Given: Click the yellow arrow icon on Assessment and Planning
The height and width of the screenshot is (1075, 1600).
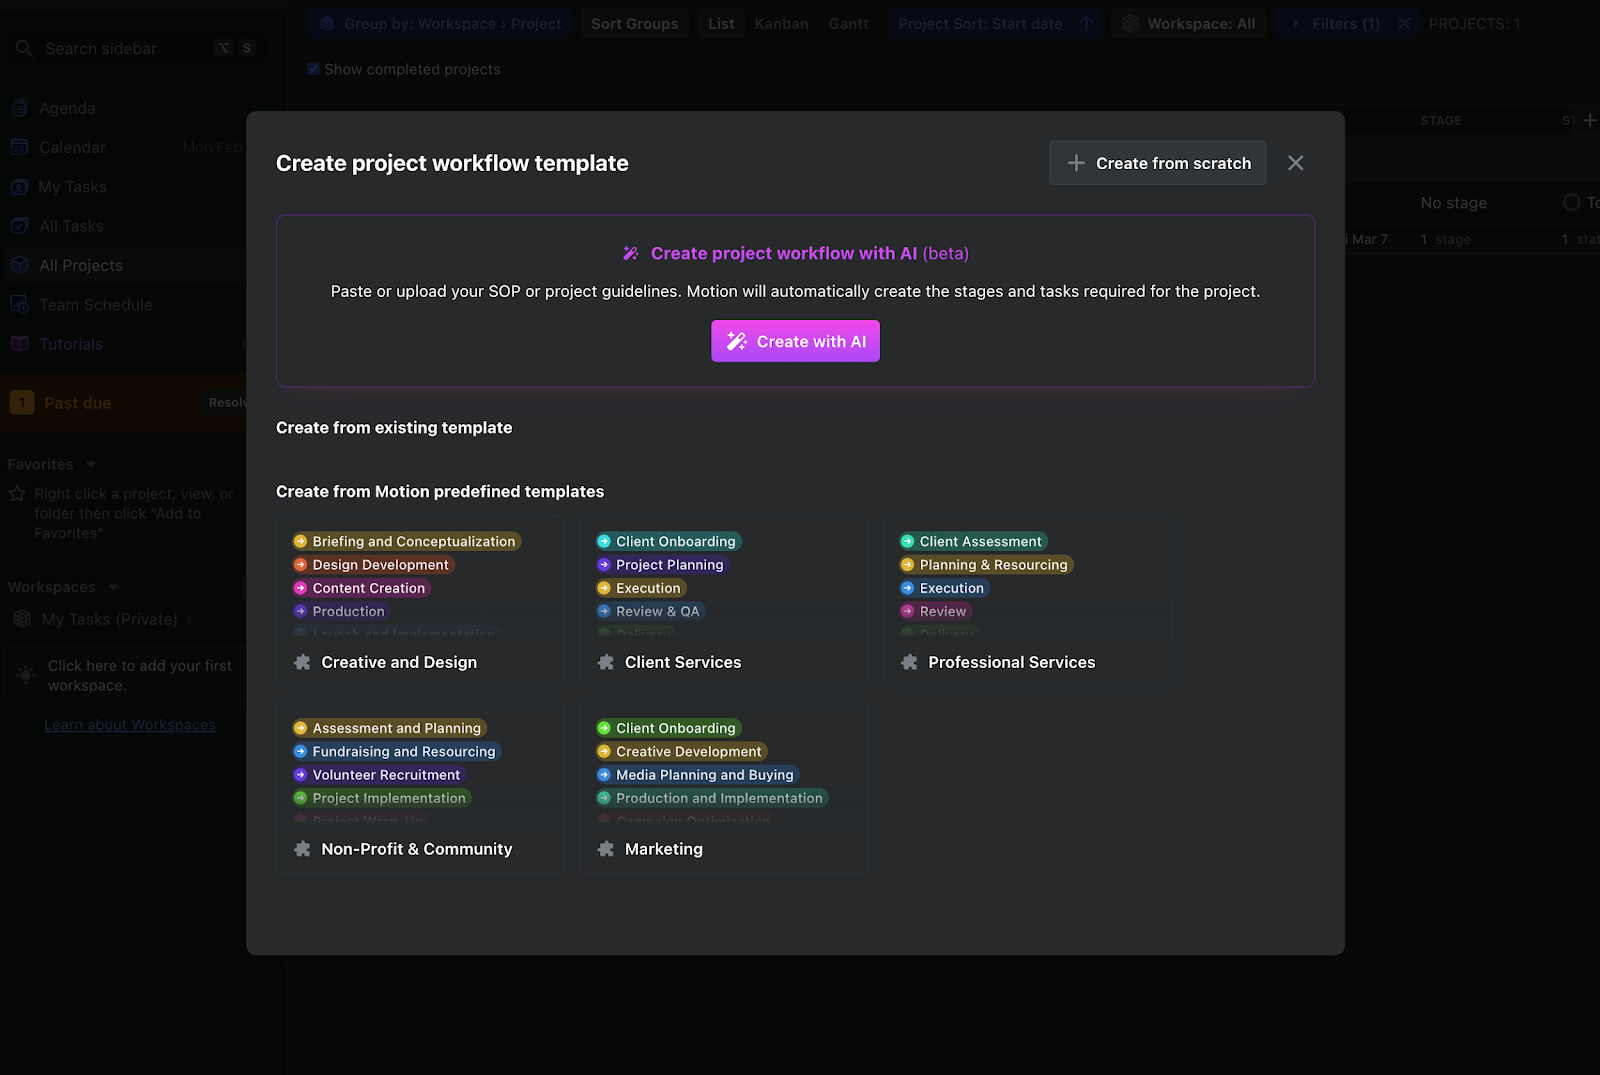Looking at the screenshot, I should tap(300, 729).
